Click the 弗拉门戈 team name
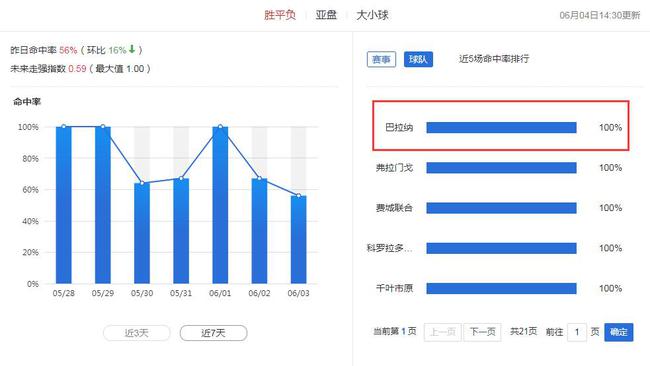Image resolution: width=650 pixels, height=366 pixels. (394, 168)
